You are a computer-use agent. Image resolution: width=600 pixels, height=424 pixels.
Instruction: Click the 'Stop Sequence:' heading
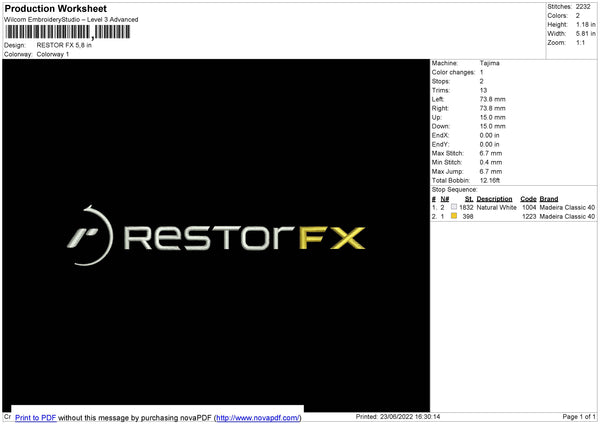(x=455, y=190)
